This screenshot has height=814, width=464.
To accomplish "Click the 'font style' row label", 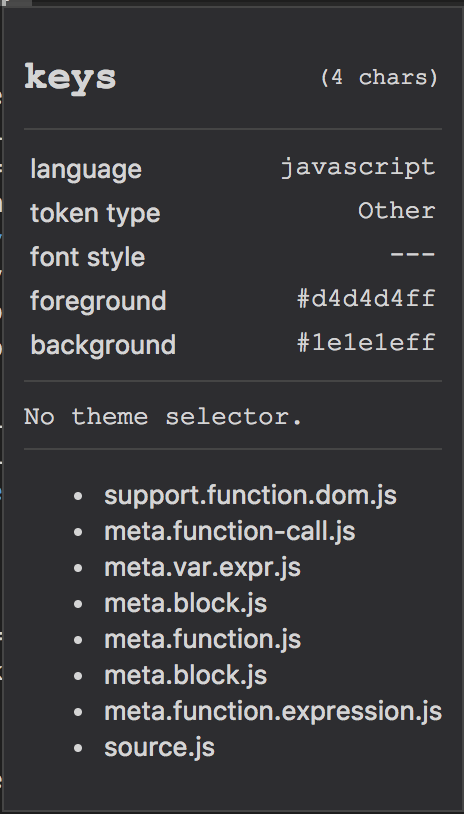I will 88,257.
